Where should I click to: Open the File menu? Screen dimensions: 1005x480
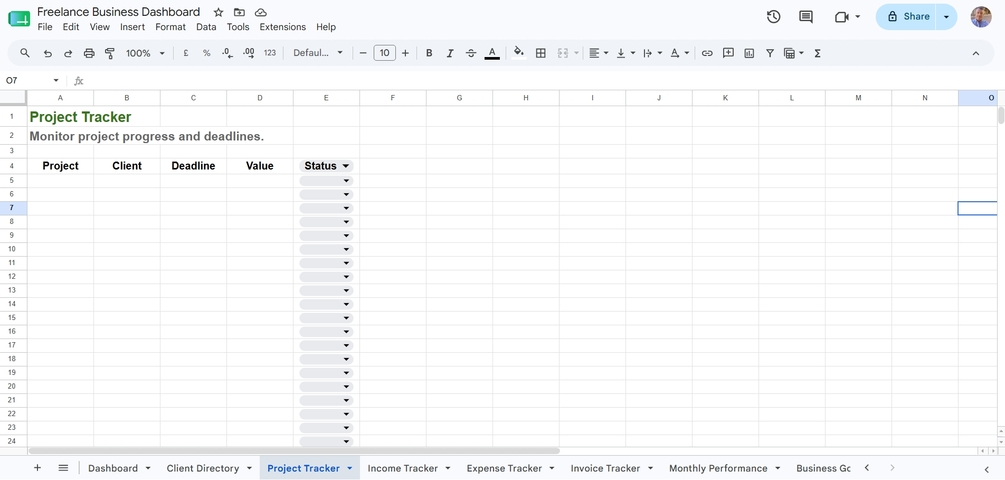pyautogui.click(x=45, y=27)
